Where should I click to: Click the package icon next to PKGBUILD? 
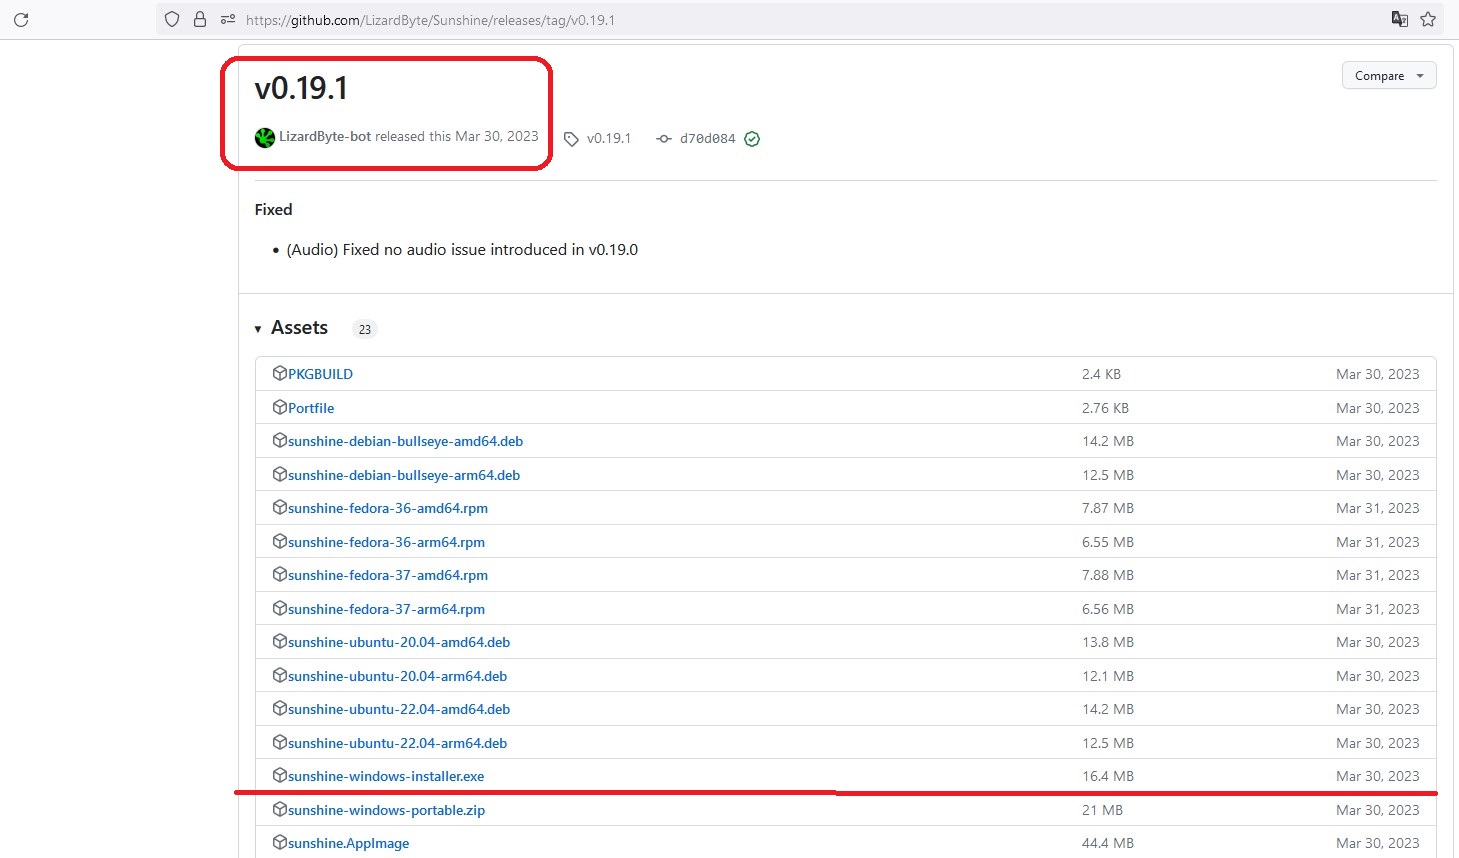point(280,373)
